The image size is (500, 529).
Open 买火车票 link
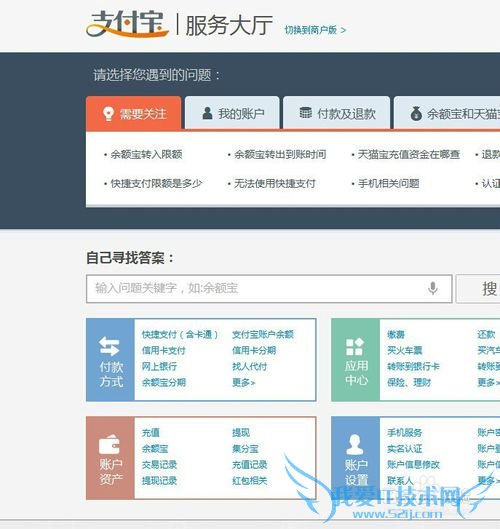pyautogui.click(x=405, y=351)
